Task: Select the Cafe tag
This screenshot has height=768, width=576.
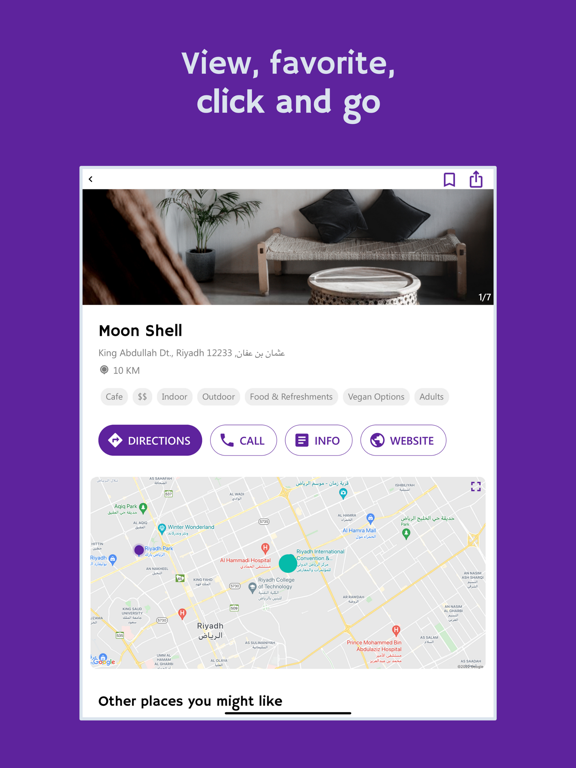Action: pos(114,397)
